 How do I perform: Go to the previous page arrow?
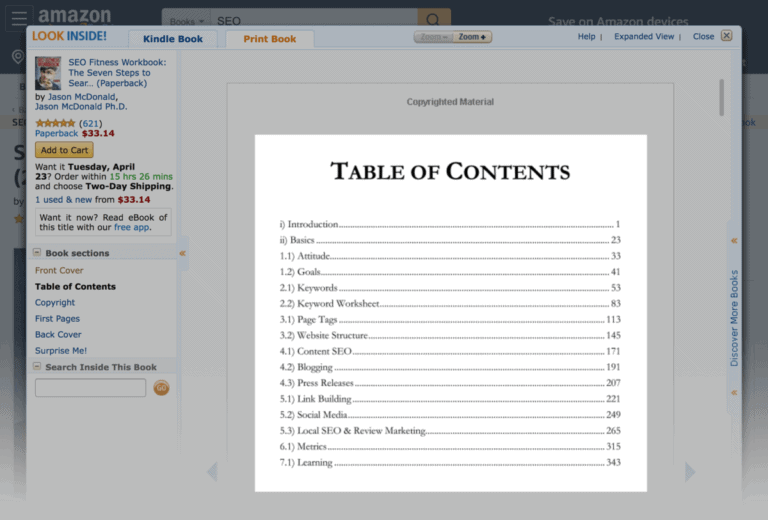point(212,472)
